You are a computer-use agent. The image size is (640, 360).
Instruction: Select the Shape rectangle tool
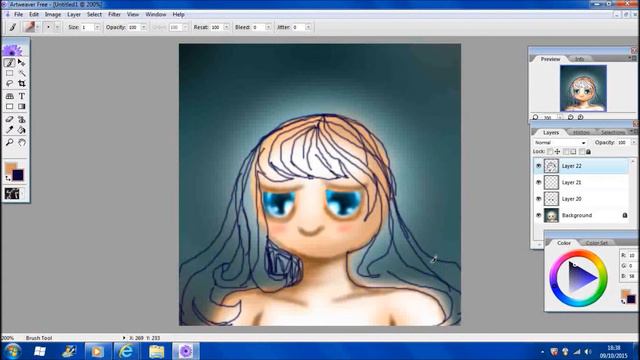tap(9, 107)
